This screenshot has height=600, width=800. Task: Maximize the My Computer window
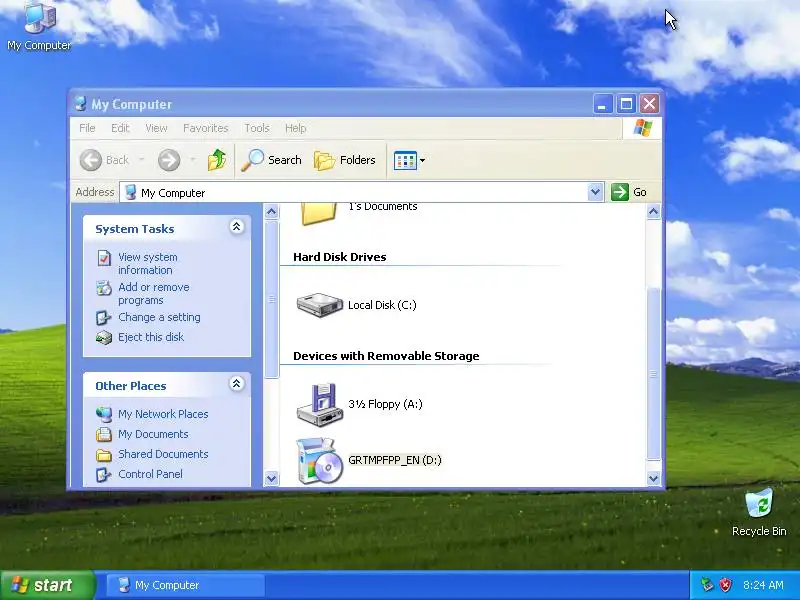pos(626,104)
